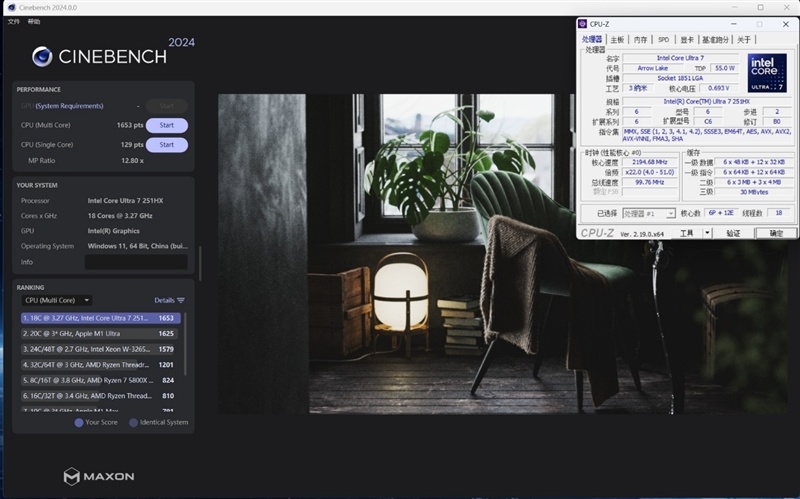Viewport: 800px width, 499px height.
Task: Click the Maxon logo
Action: [99, 477]
